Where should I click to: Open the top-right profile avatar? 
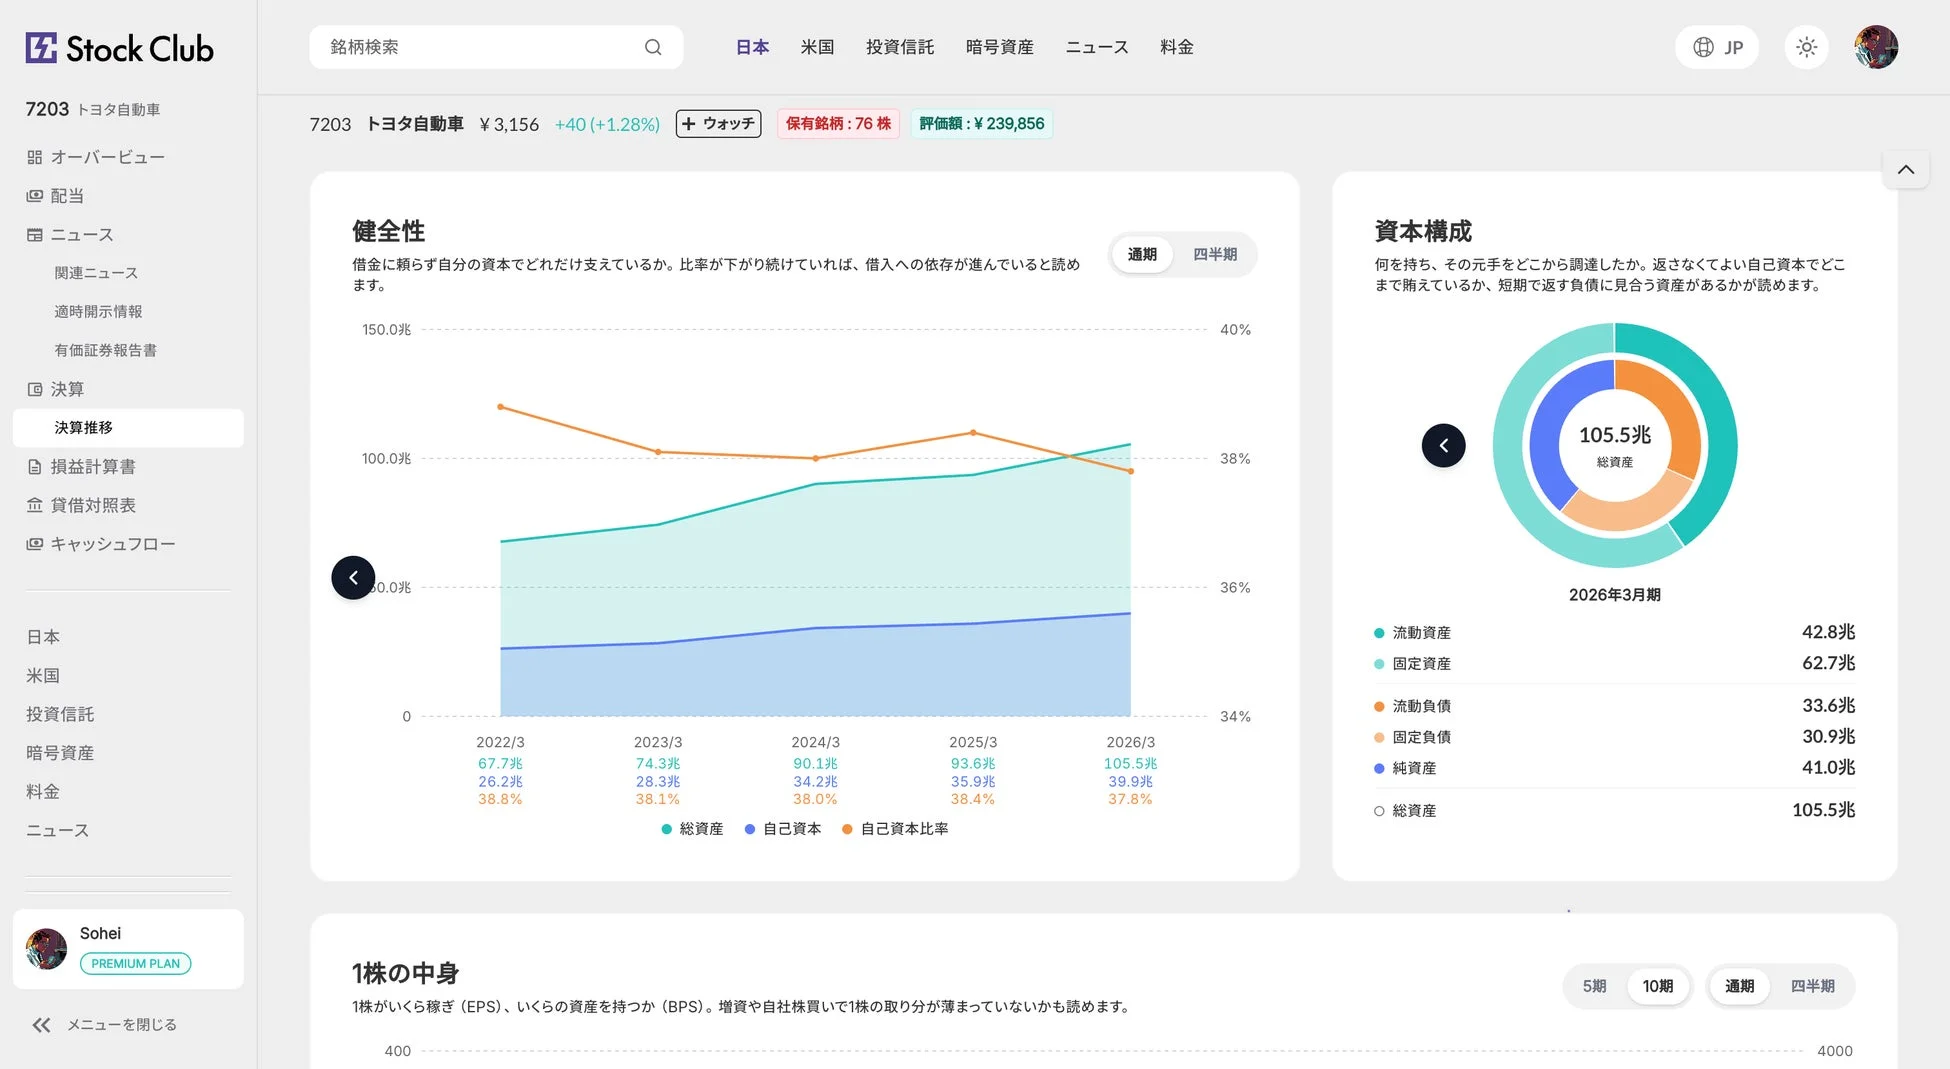(1876, 47)
